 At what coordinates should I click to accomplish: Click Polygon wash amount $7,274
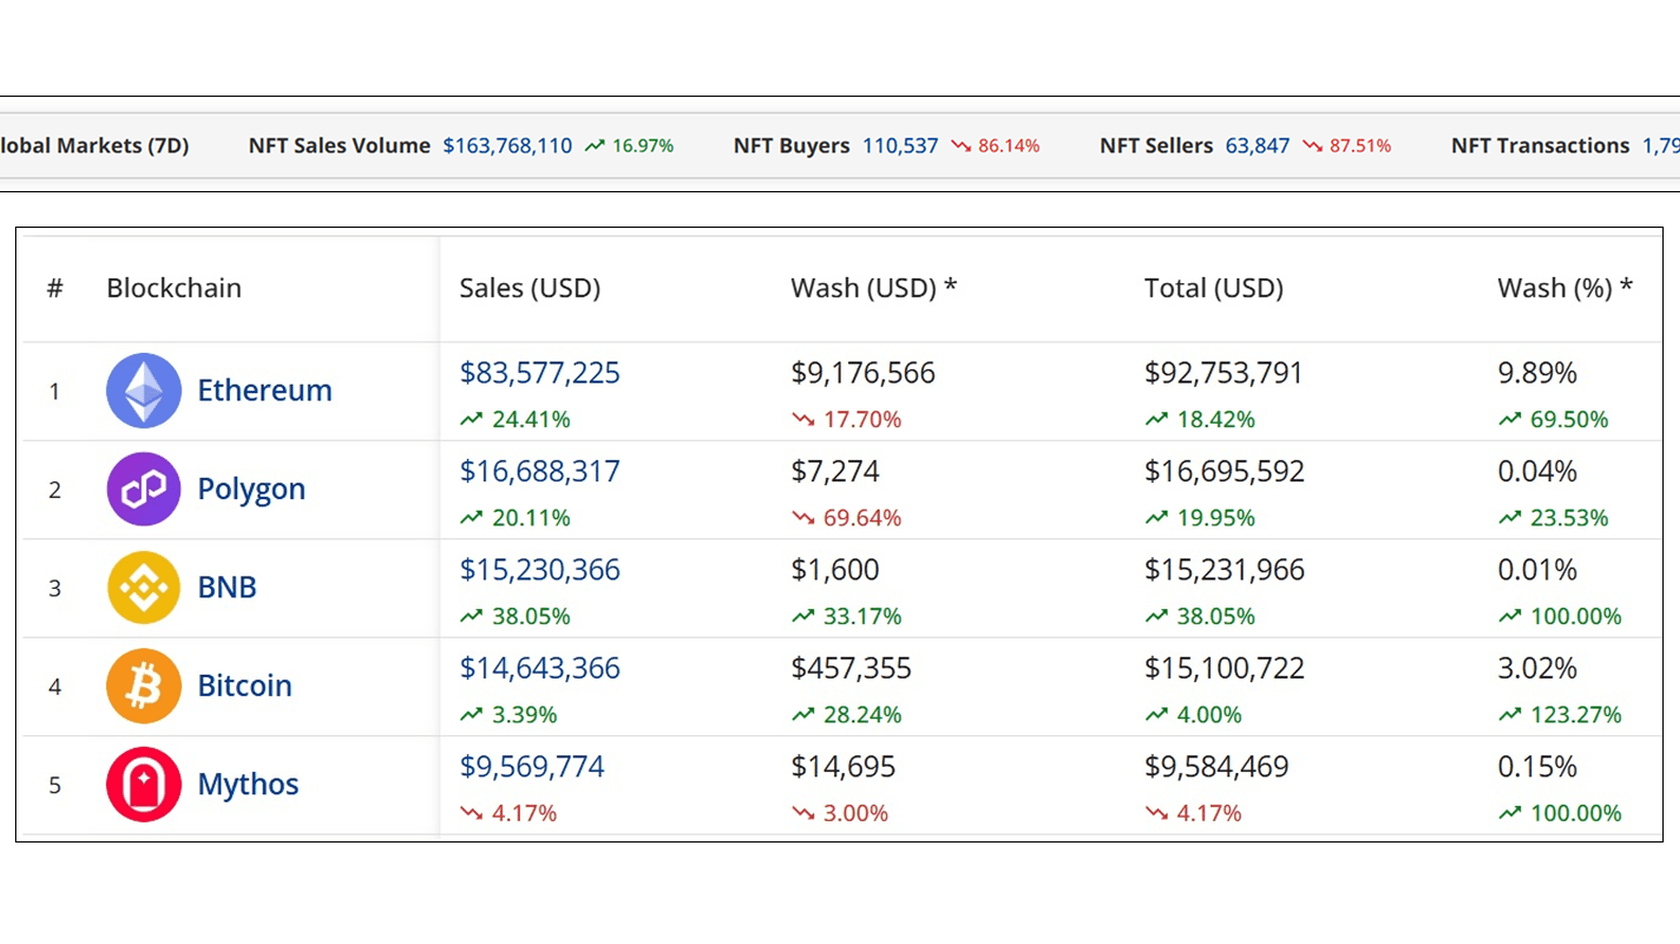tap(835, 471)
